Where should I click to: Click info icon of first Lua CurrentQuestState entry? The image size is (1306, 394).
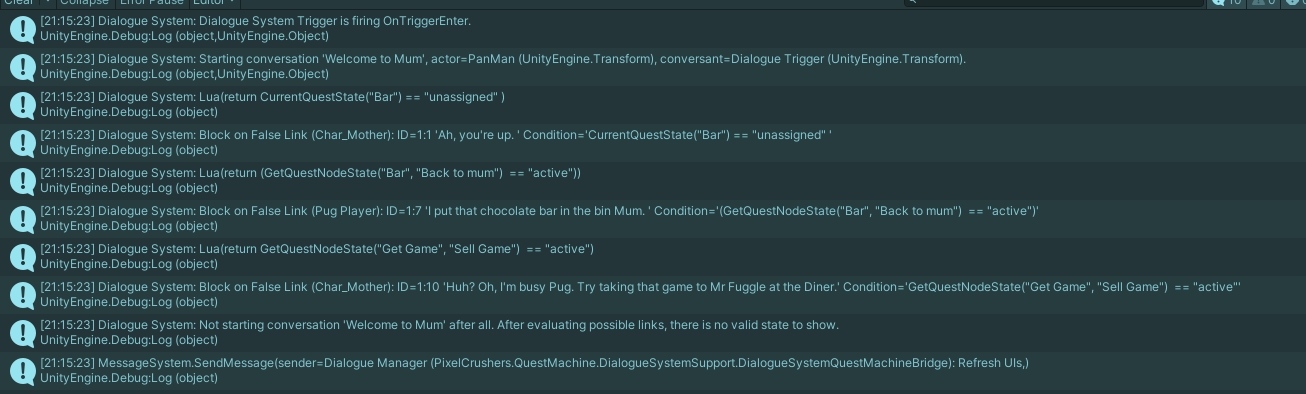[22, 104]
